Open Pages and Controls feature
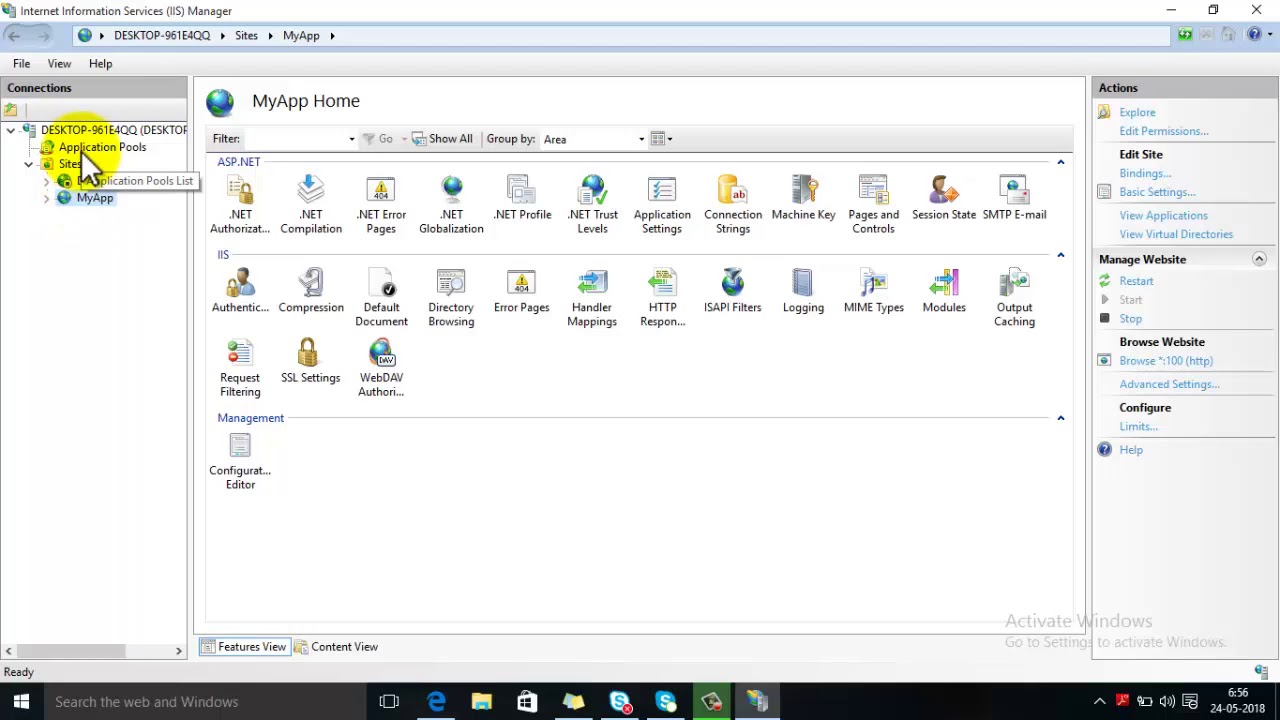Image resolution: width=1280 pixels, height=720 pixels. pyautogui.click(x=873, y=205)
